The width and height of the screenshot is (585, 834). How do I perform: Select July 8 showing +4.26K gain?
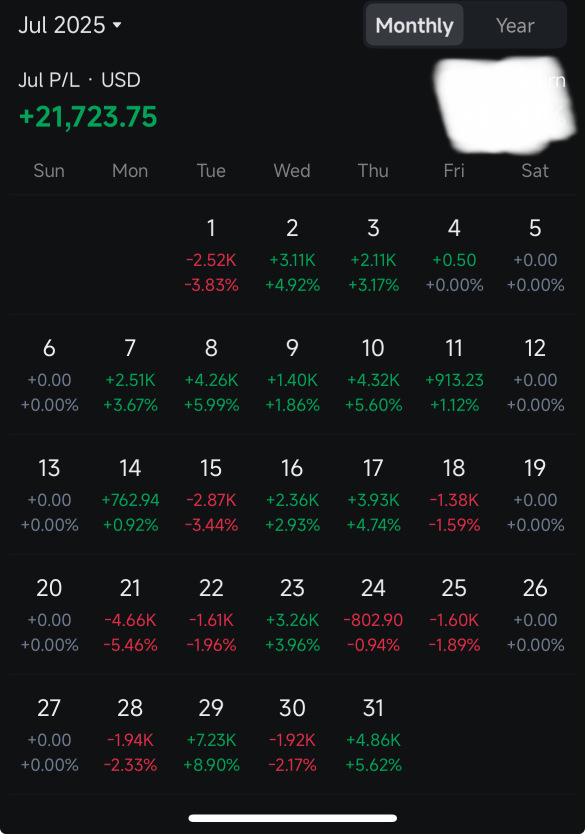pos(211,376)
